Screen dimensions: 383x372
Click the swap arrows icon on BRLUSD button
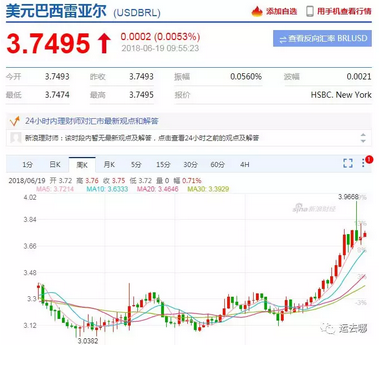coord(283,39)
